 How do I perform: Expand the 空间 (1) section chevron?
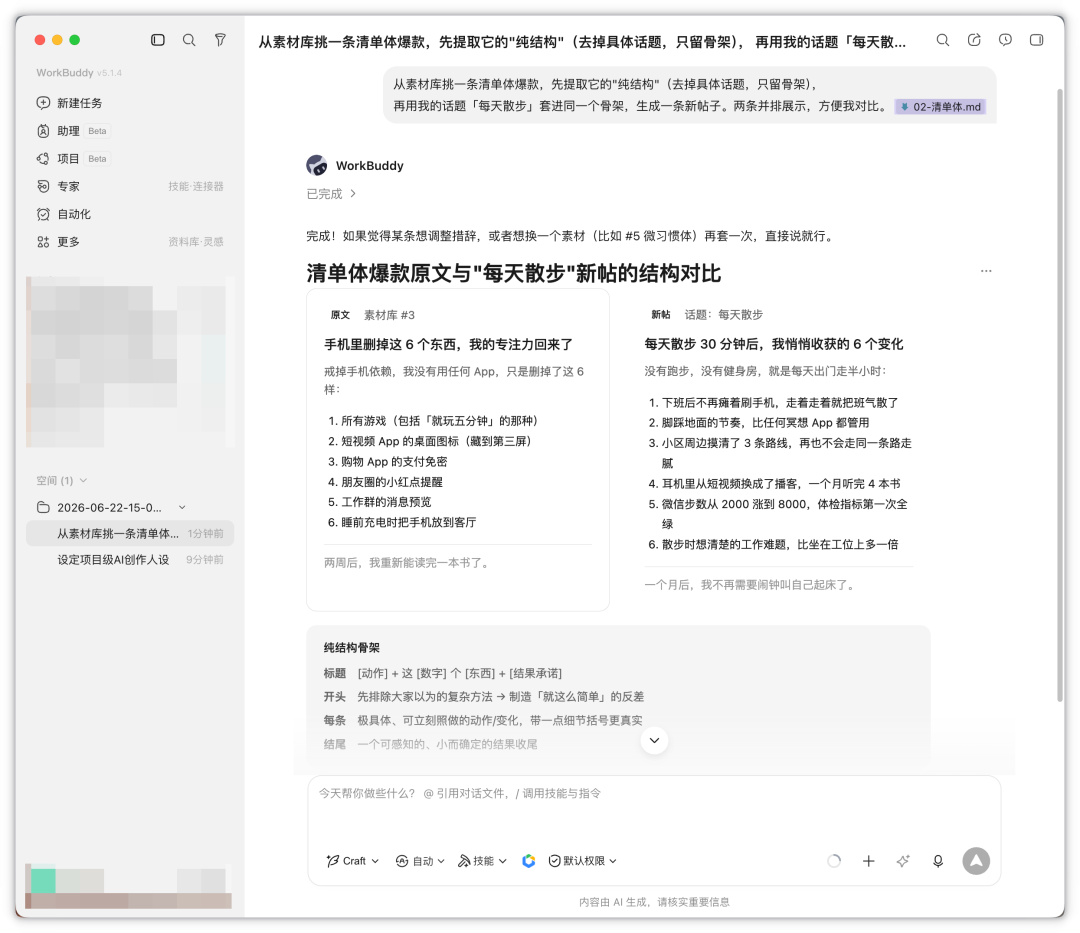[83, 481]
